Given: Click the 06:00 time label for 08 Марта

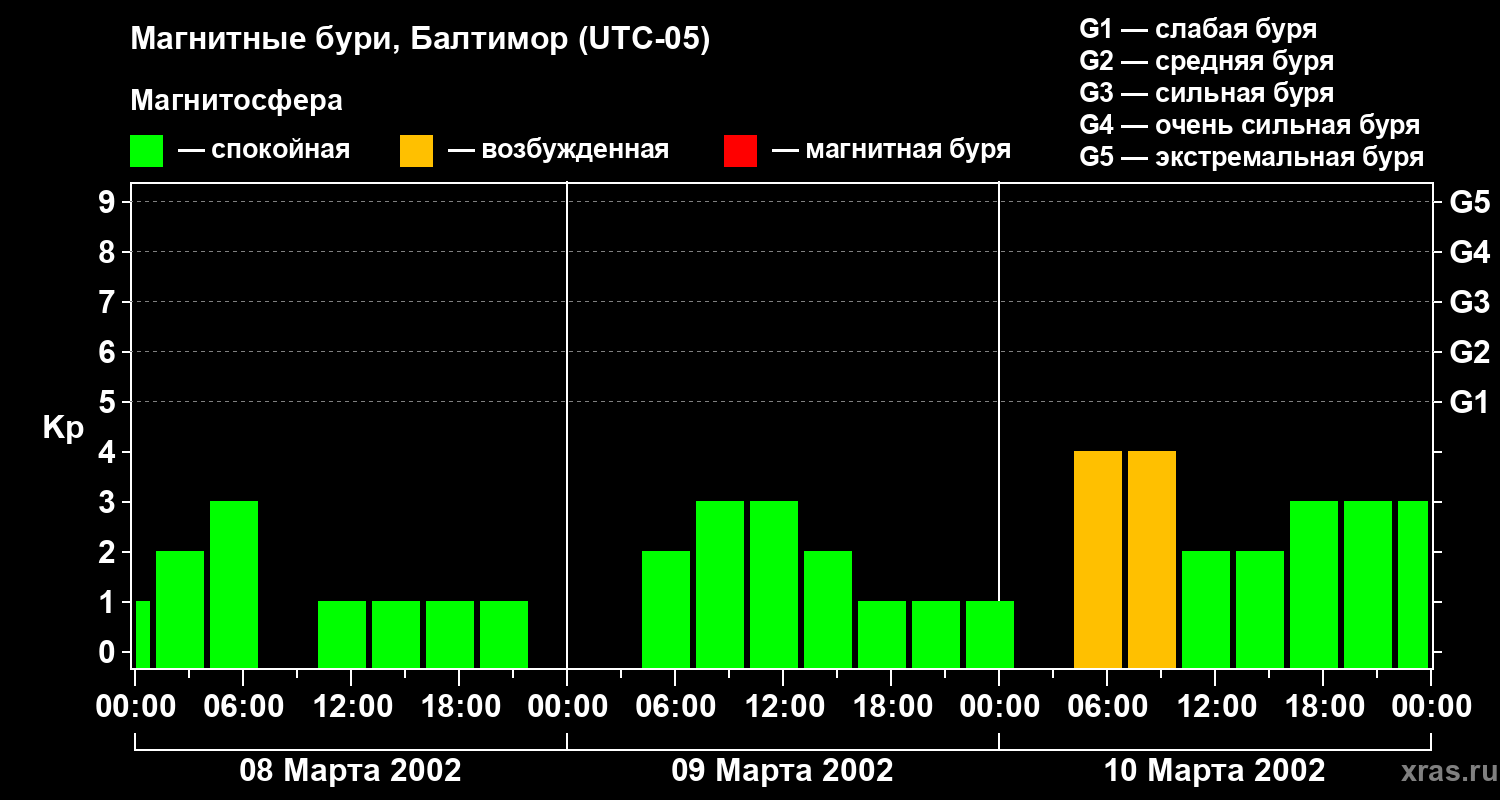Looking at the screenshot, I should pyautogui.click(x=243, y=707).
